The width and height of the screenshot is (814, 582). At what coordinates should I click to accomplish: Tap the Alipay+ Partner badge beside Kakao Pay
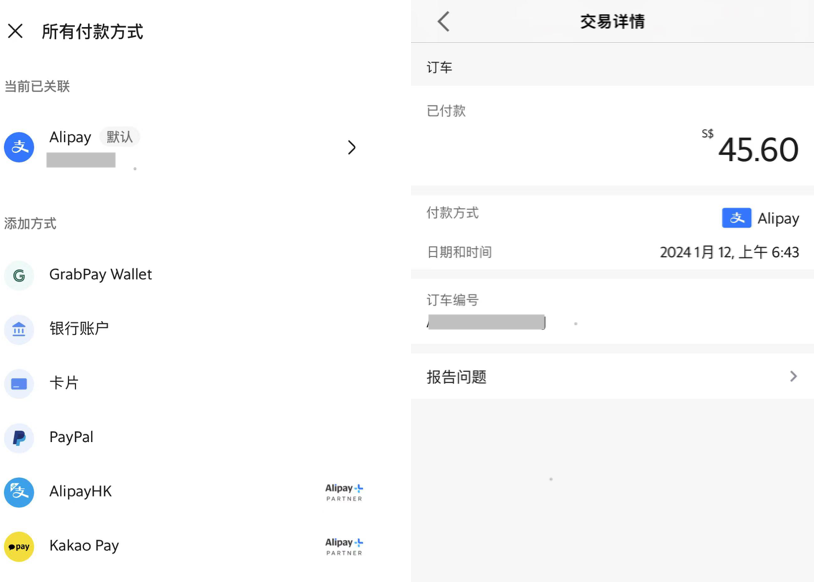coord(344,546)
